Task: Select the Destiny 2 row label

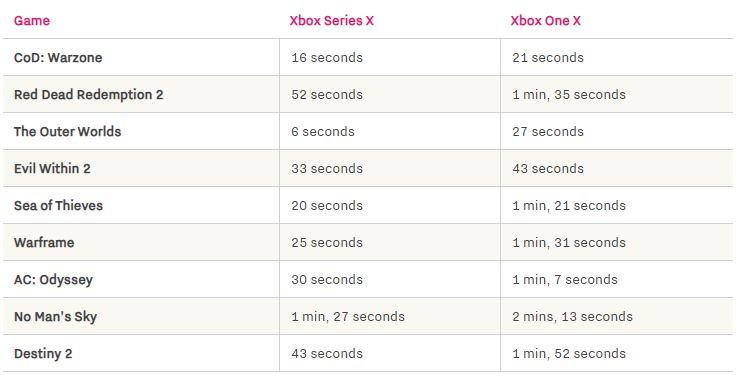Action: 43,354
